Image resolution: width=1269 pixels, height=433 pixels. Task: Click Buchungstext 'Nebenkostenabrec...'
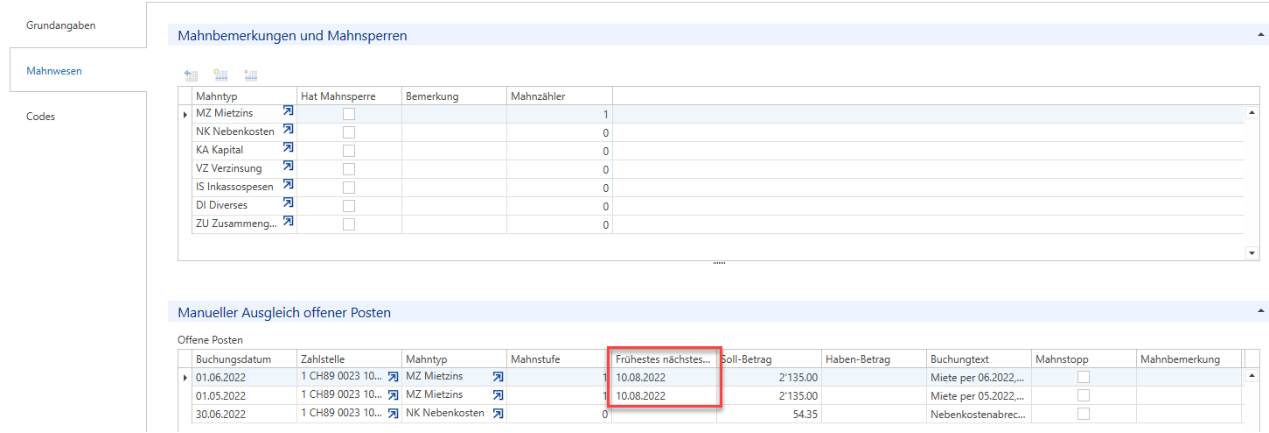(979, 413)
